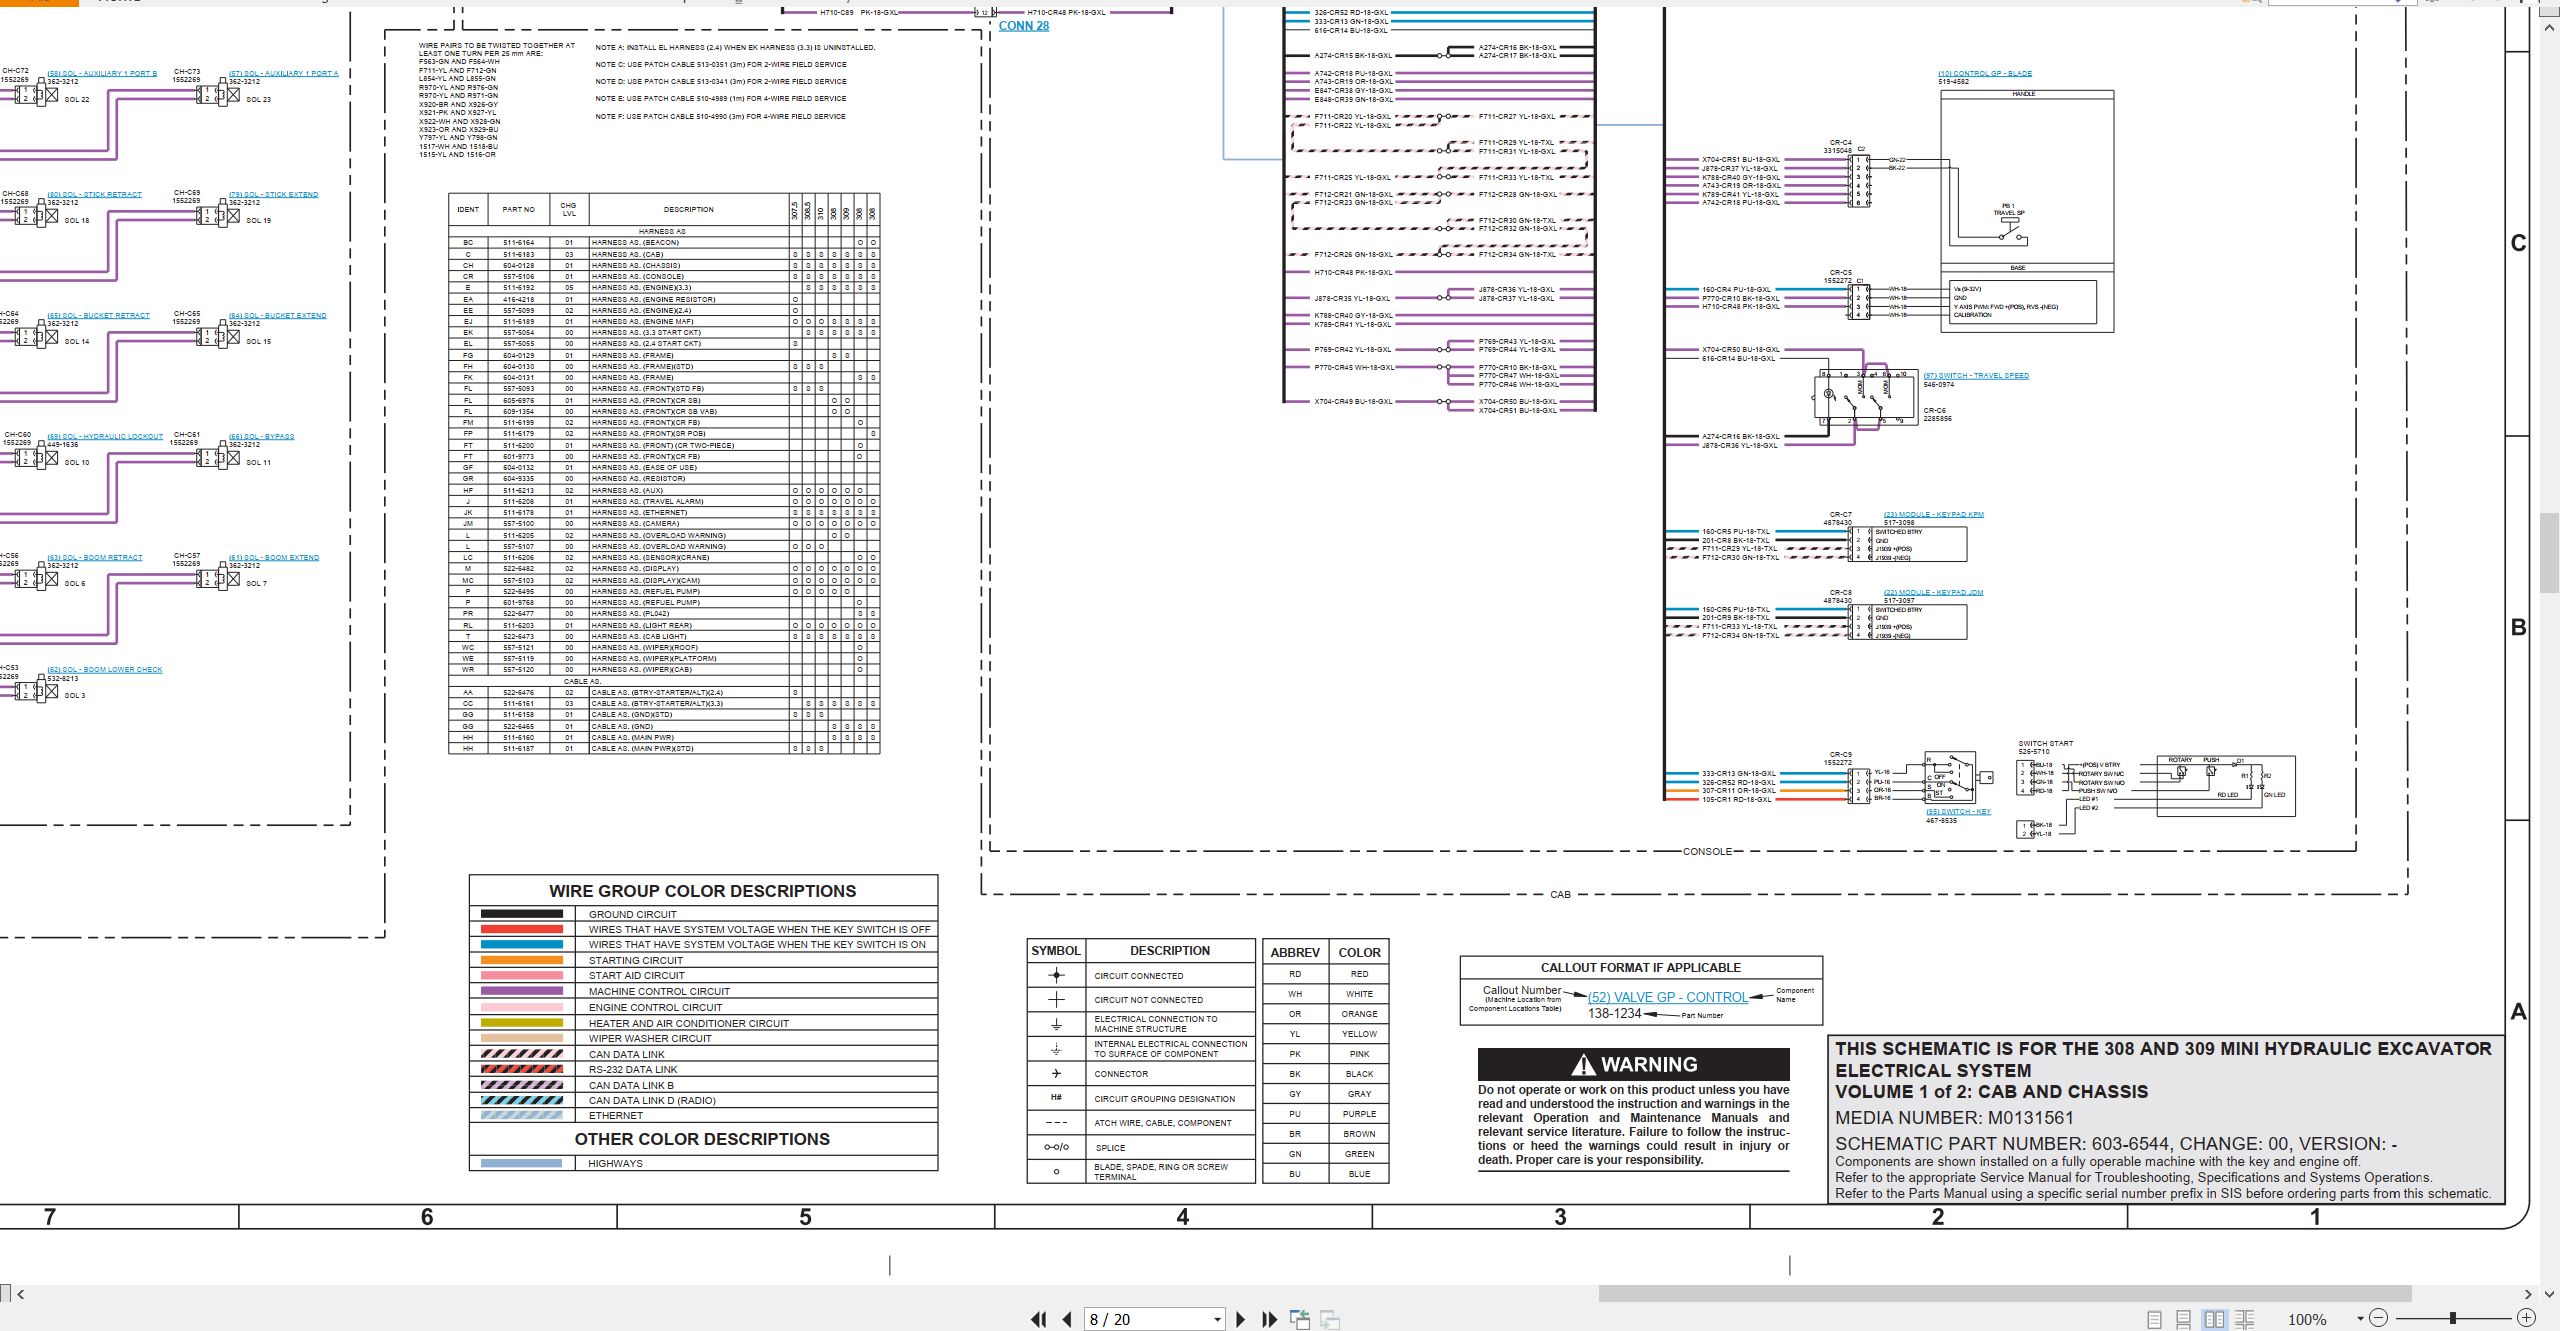Open the SOL - Auxiliary 1 Port A link
2560x1331 pixels.
(x=284, y=73)
